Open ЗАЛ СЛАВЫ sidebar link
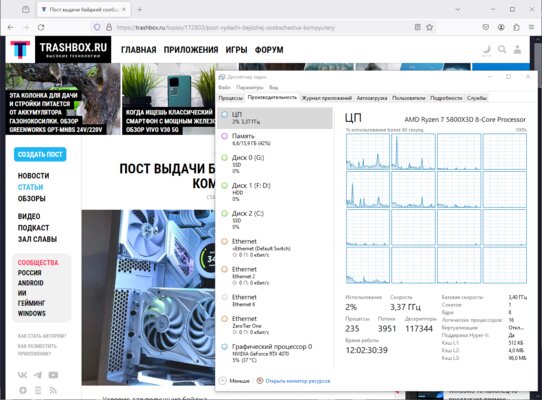 pos(37,239)
